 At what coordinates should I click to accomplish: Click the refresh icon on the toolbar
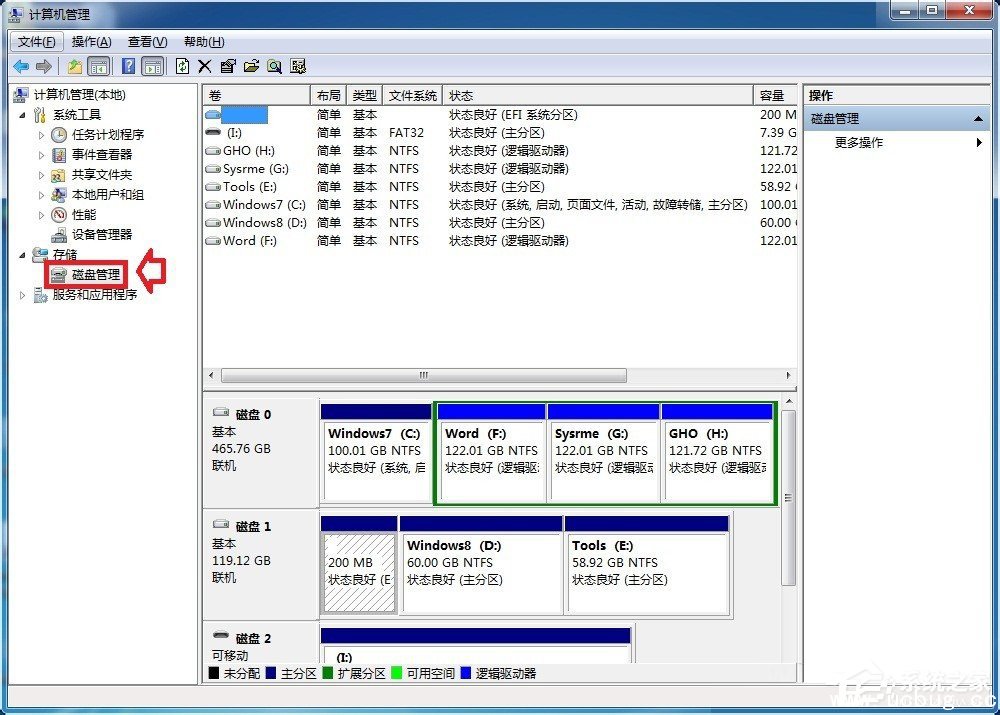click(x=182, y=66)
